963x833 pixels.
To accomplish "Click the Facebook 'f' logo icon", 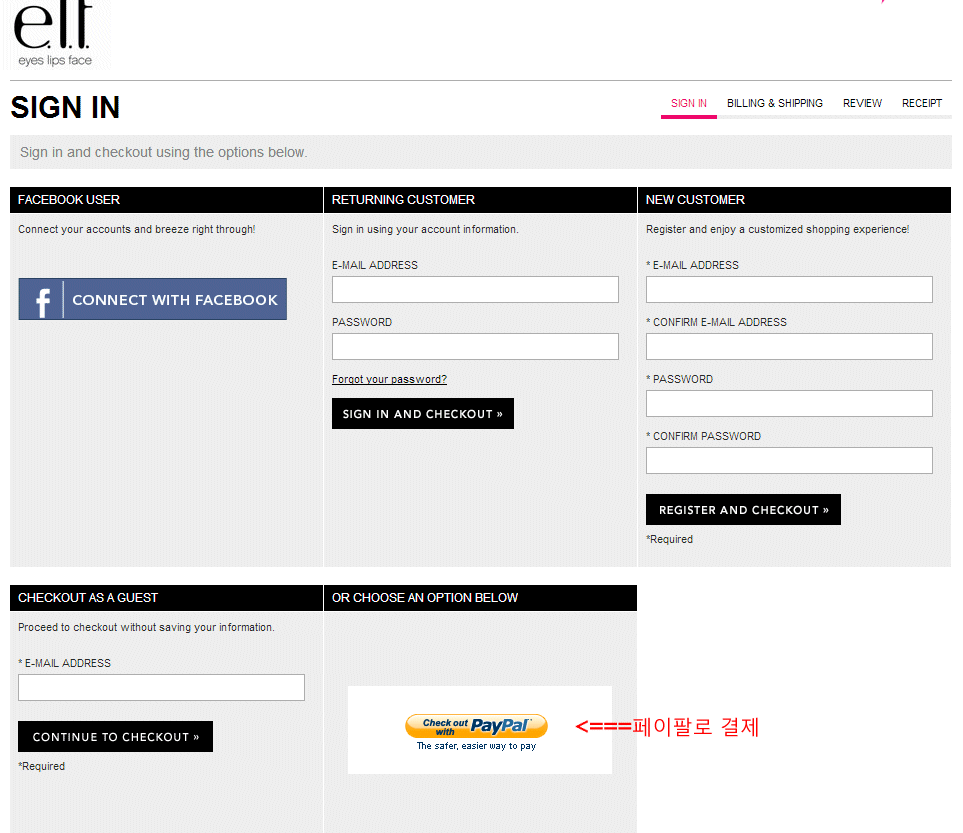I will (x=42, y=300).
